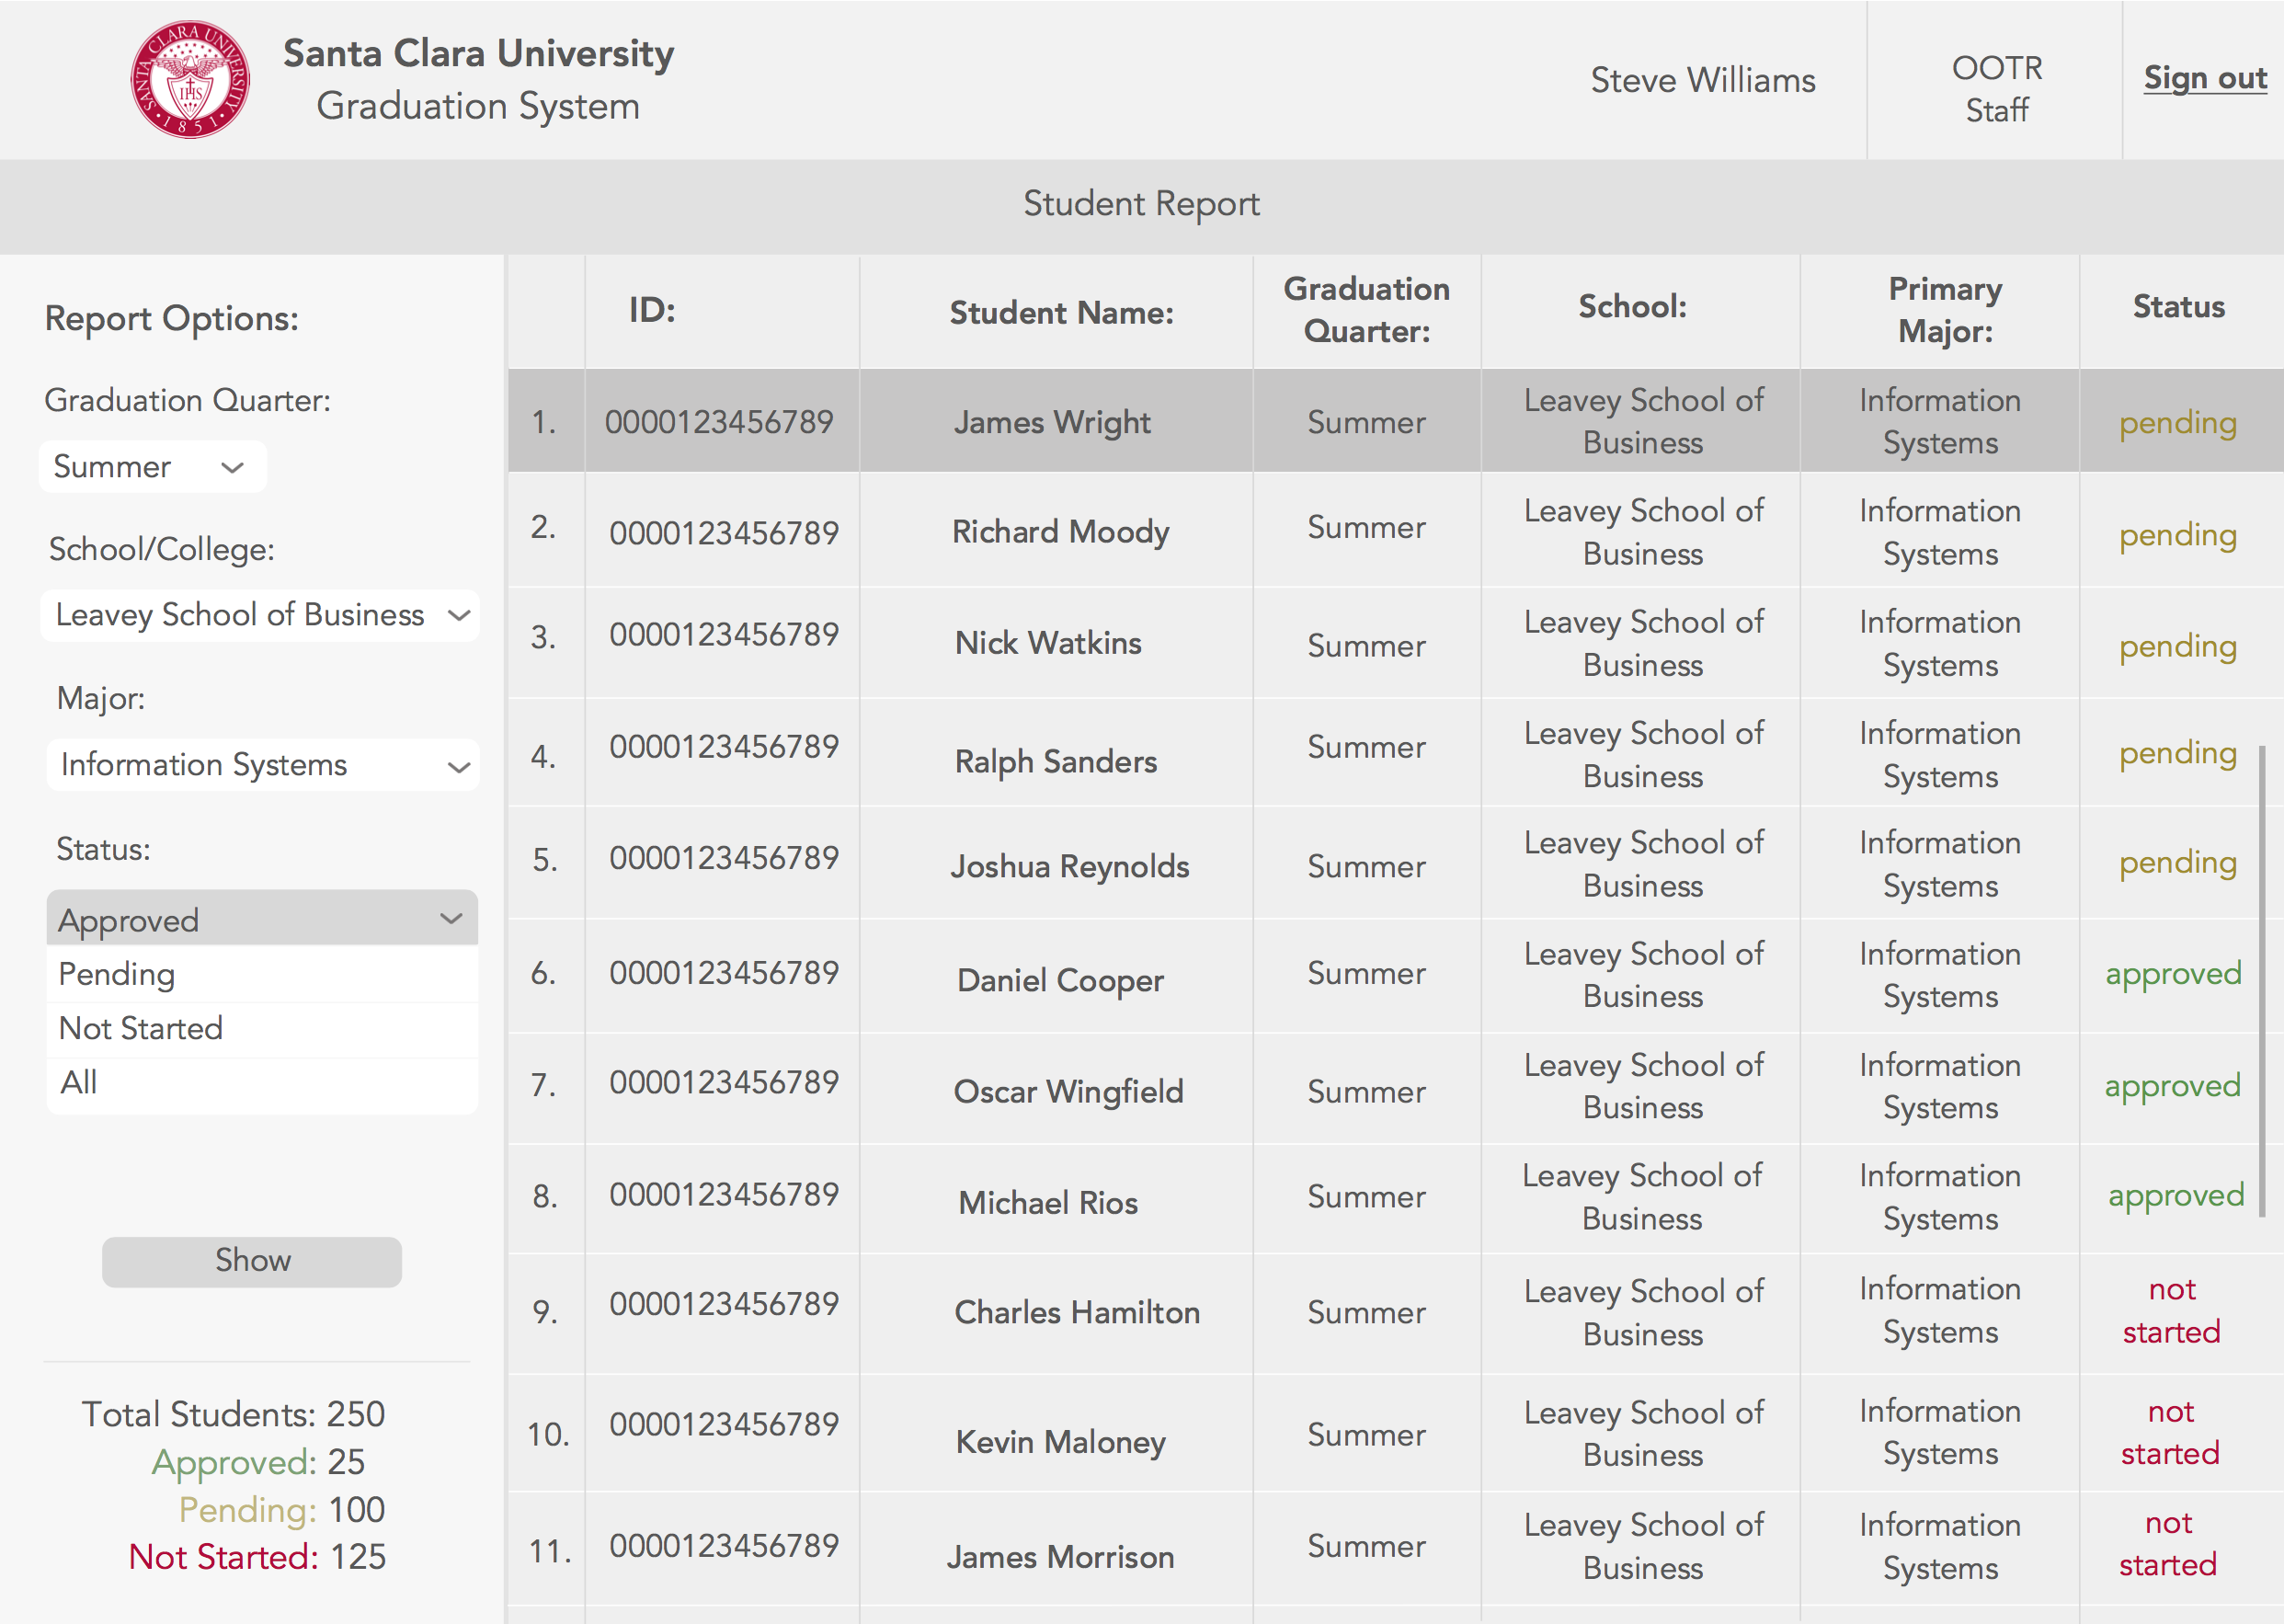Open the Graduation Quarter dropdown

click(x=152, y=466)
